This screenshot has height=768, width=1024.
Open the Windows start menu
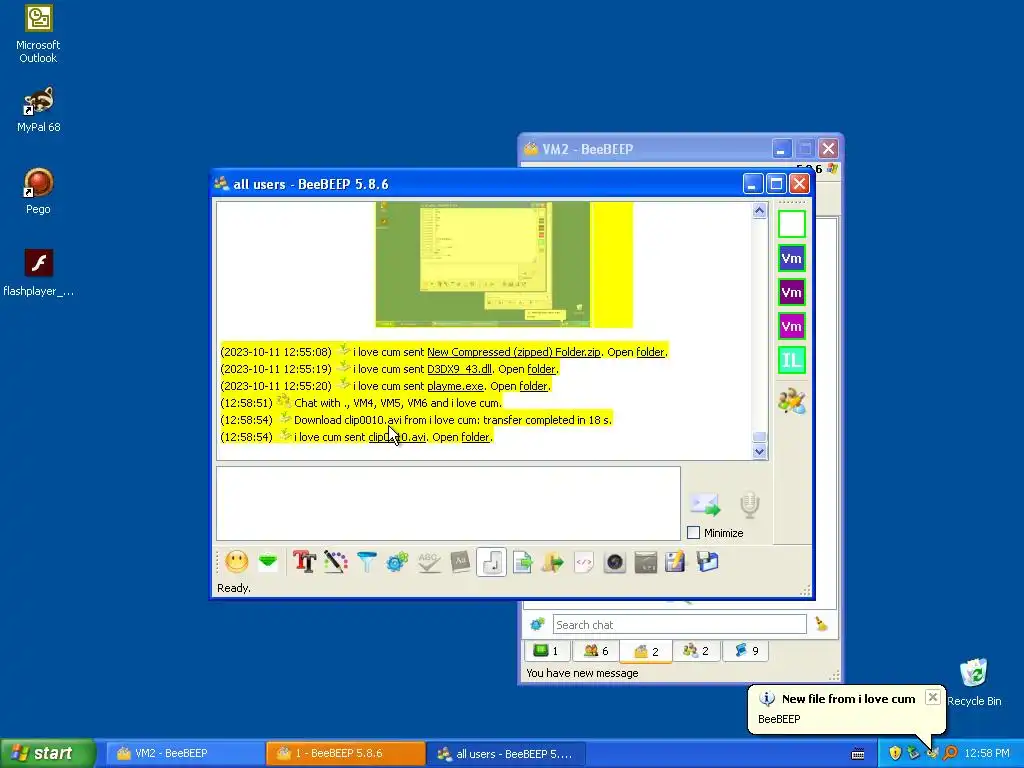[48, 753]
